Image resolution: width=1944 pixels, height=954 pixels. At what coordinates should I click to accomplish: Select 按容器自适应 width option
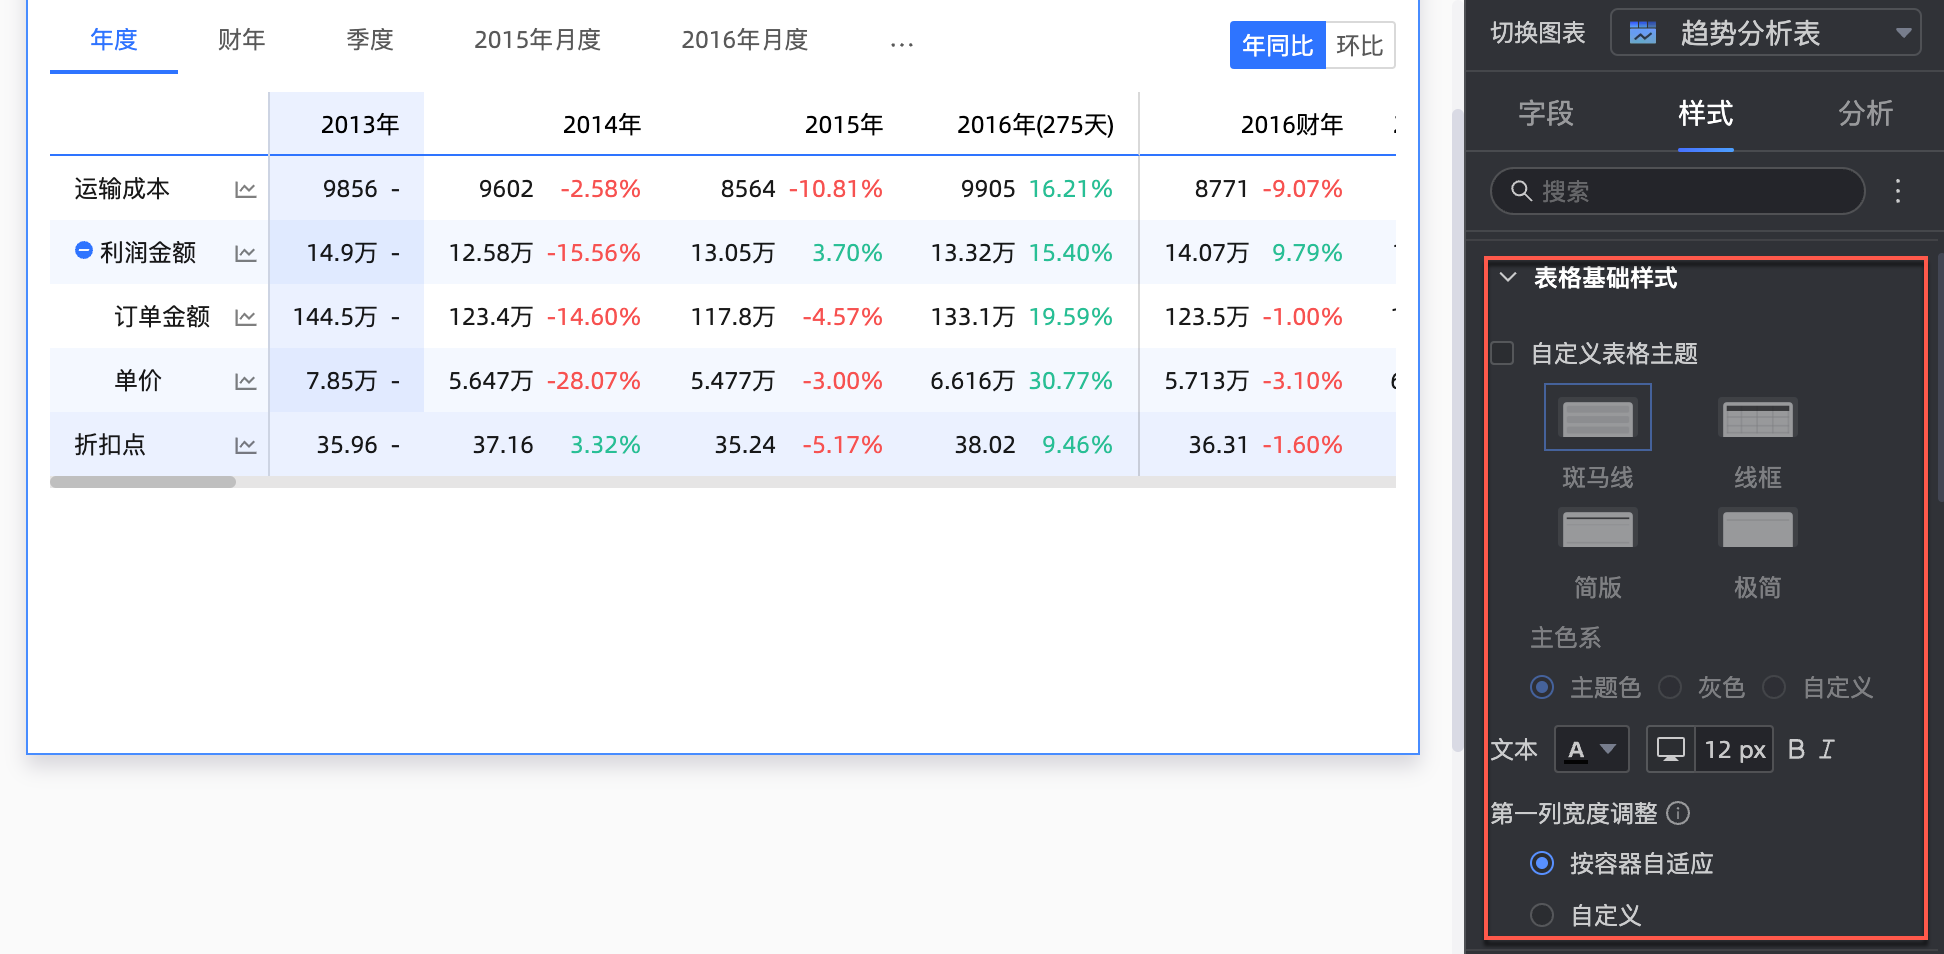1542,863
